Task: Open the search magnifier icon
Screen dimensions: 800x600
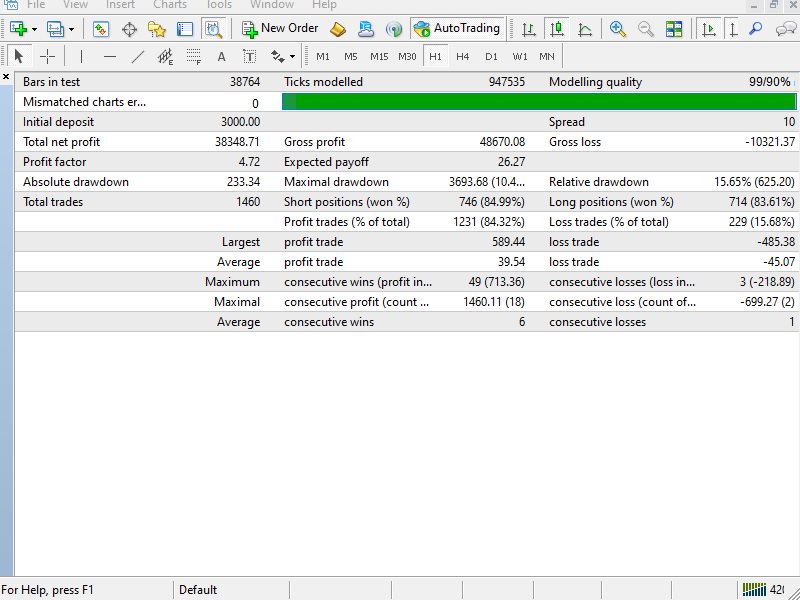Action: [x=755, y=29]
